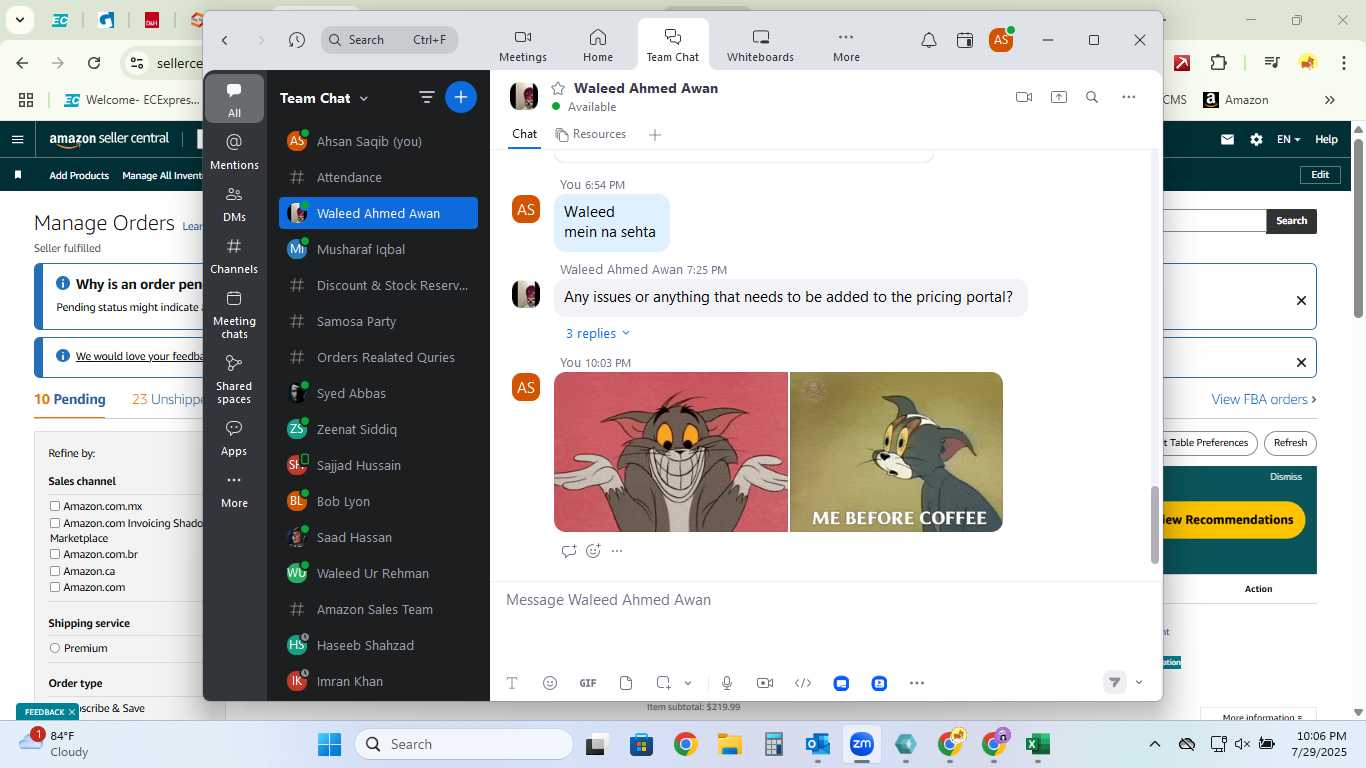The height and width of the screenshot is (768, 1366).
Task: Open Zoom from the Windows taskbar
Action: 861,744
